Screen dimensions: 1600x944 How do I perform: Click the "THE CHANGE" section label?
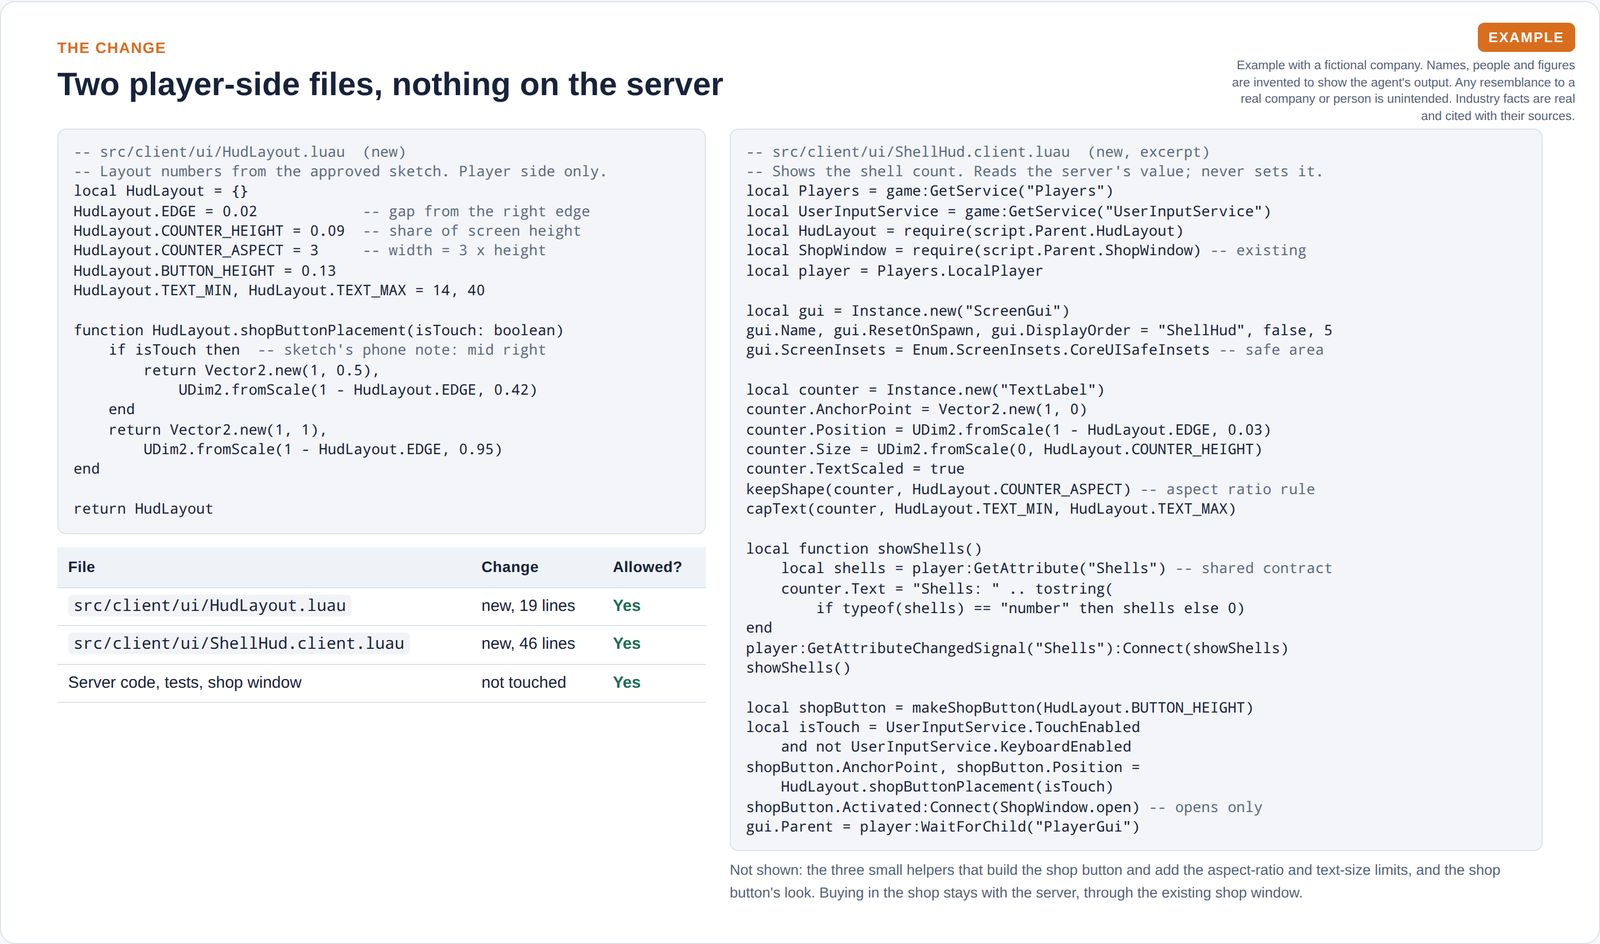[x=111, y=48]
